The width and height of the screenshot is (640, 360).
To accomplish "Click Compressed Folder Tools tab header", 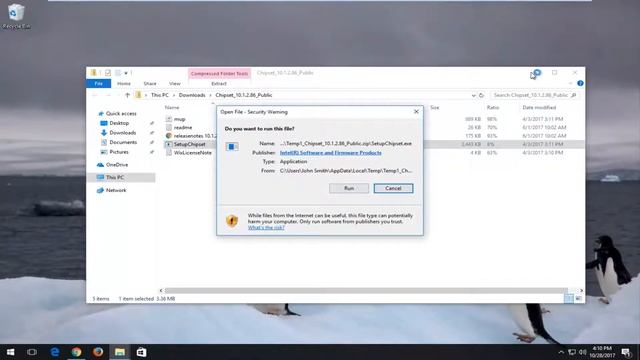I will (x=219, y=73).
